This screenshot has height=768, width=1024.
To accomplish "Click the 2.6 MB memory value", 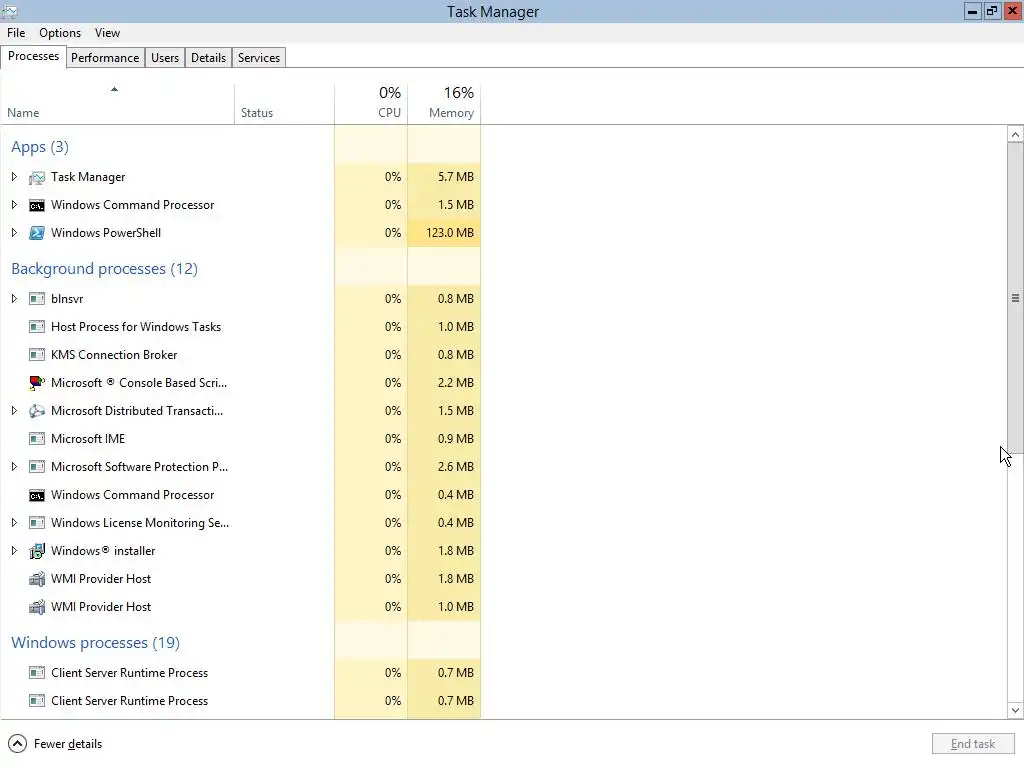I will click(456, 468).
